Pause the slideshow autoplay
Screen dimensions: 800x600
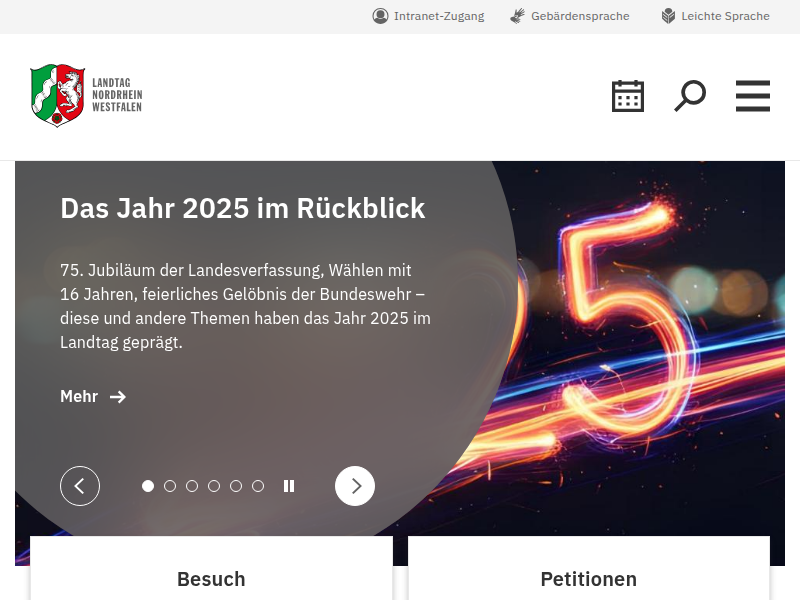tap(289, 486)
